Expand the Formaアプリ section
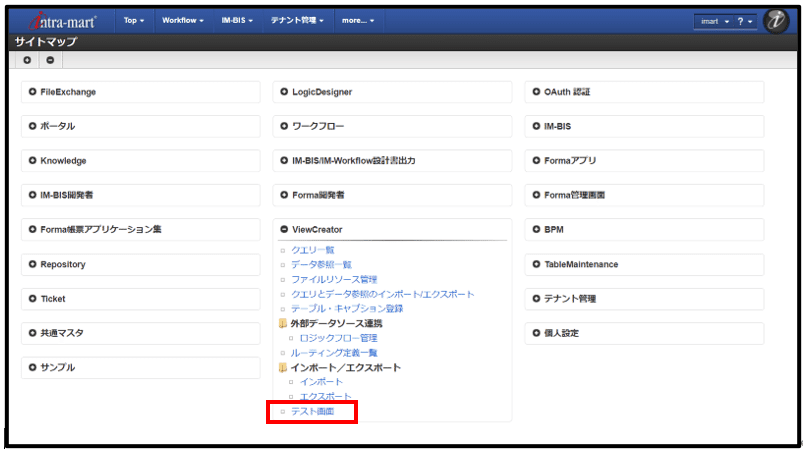 tap(644, 161)
